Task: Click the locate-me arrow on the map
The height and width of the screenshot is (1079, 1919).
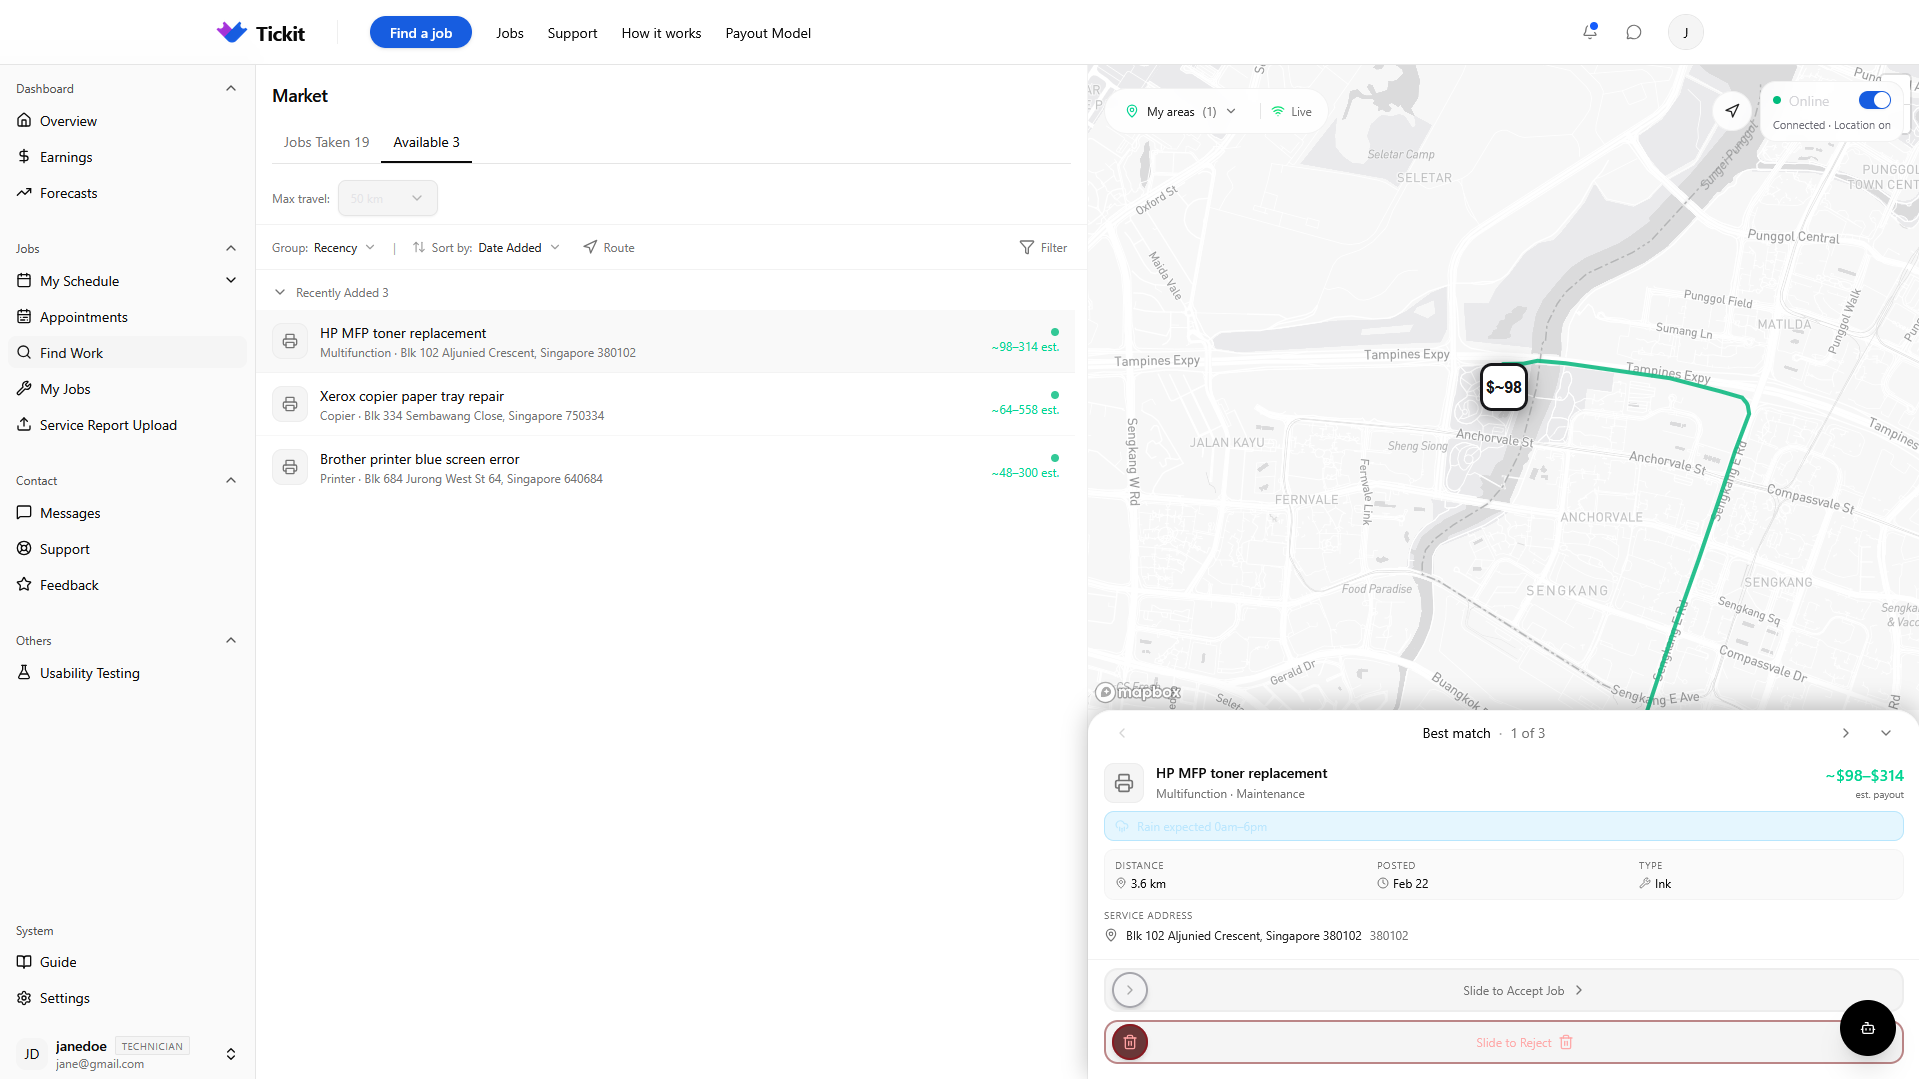Action: 1732,111
